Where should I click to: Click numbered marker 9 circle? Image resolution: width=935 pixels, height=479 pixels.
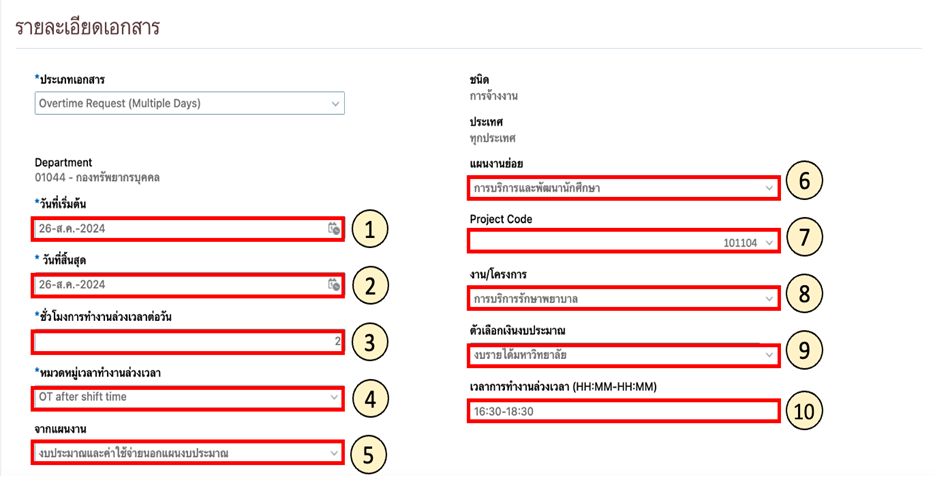(x=803, y=352)
